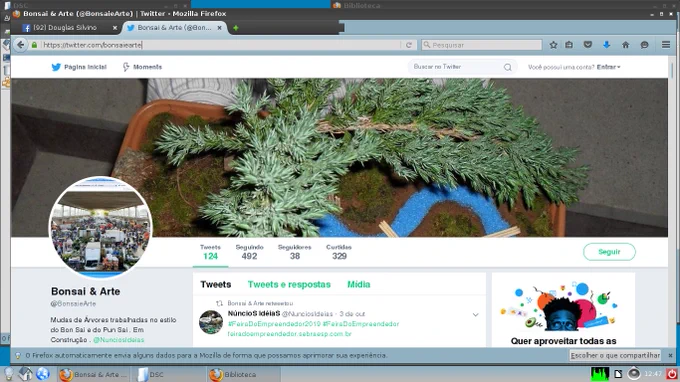Click the CPU monitor tray graph
The image size is (680, 382).
[x=600, y=374]
